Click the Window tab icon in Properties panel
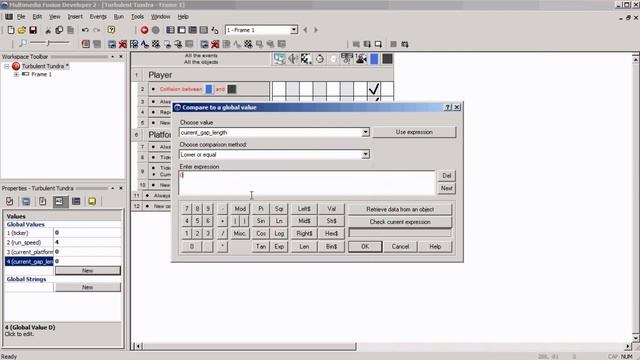The height and width of the screenshot is (360, 640). point(26,201)
